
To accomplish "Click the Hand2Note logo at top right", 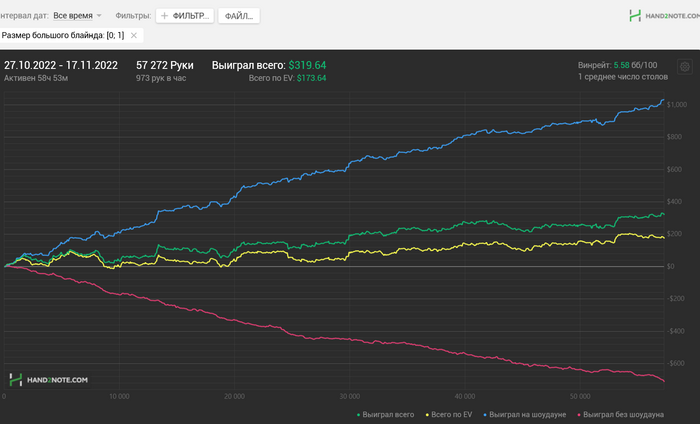I will 664,16.
